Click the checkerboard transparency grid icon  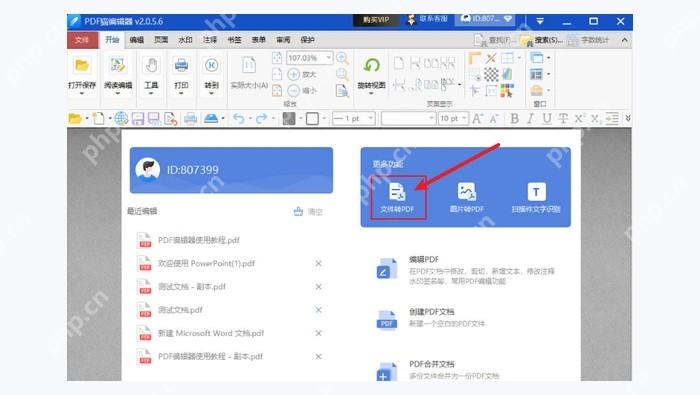pyautogui.click(x=491, y=74)
